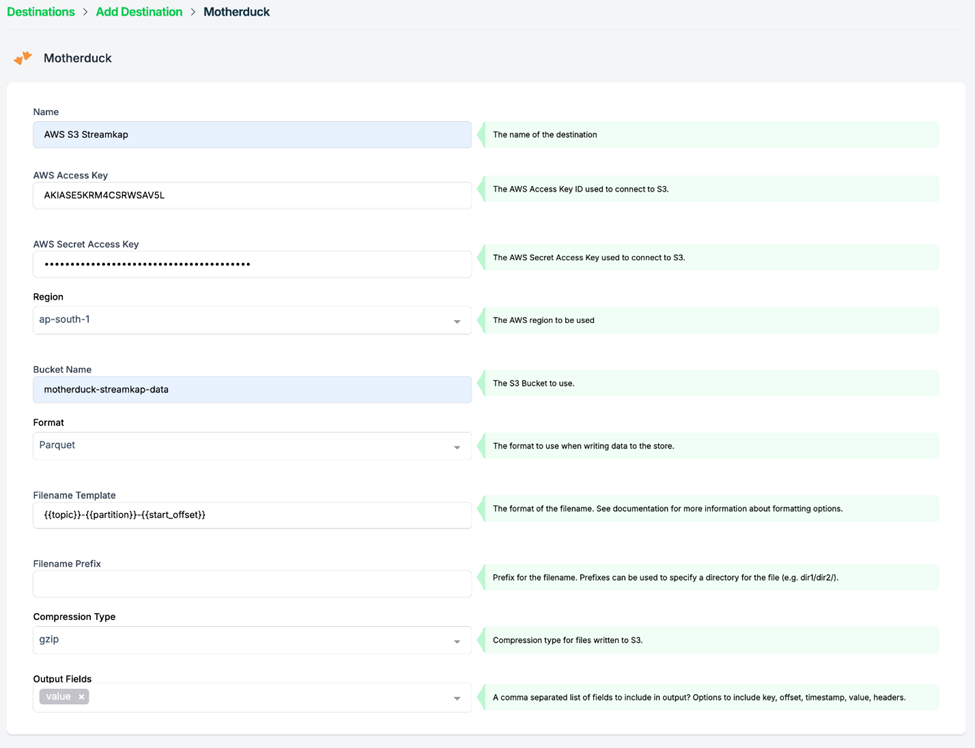Image resolution: width=975 pixels, height=748 pixels.
Task: Click the Motherduck page heading
Action: pyautogui.click(x=78, y=58)
